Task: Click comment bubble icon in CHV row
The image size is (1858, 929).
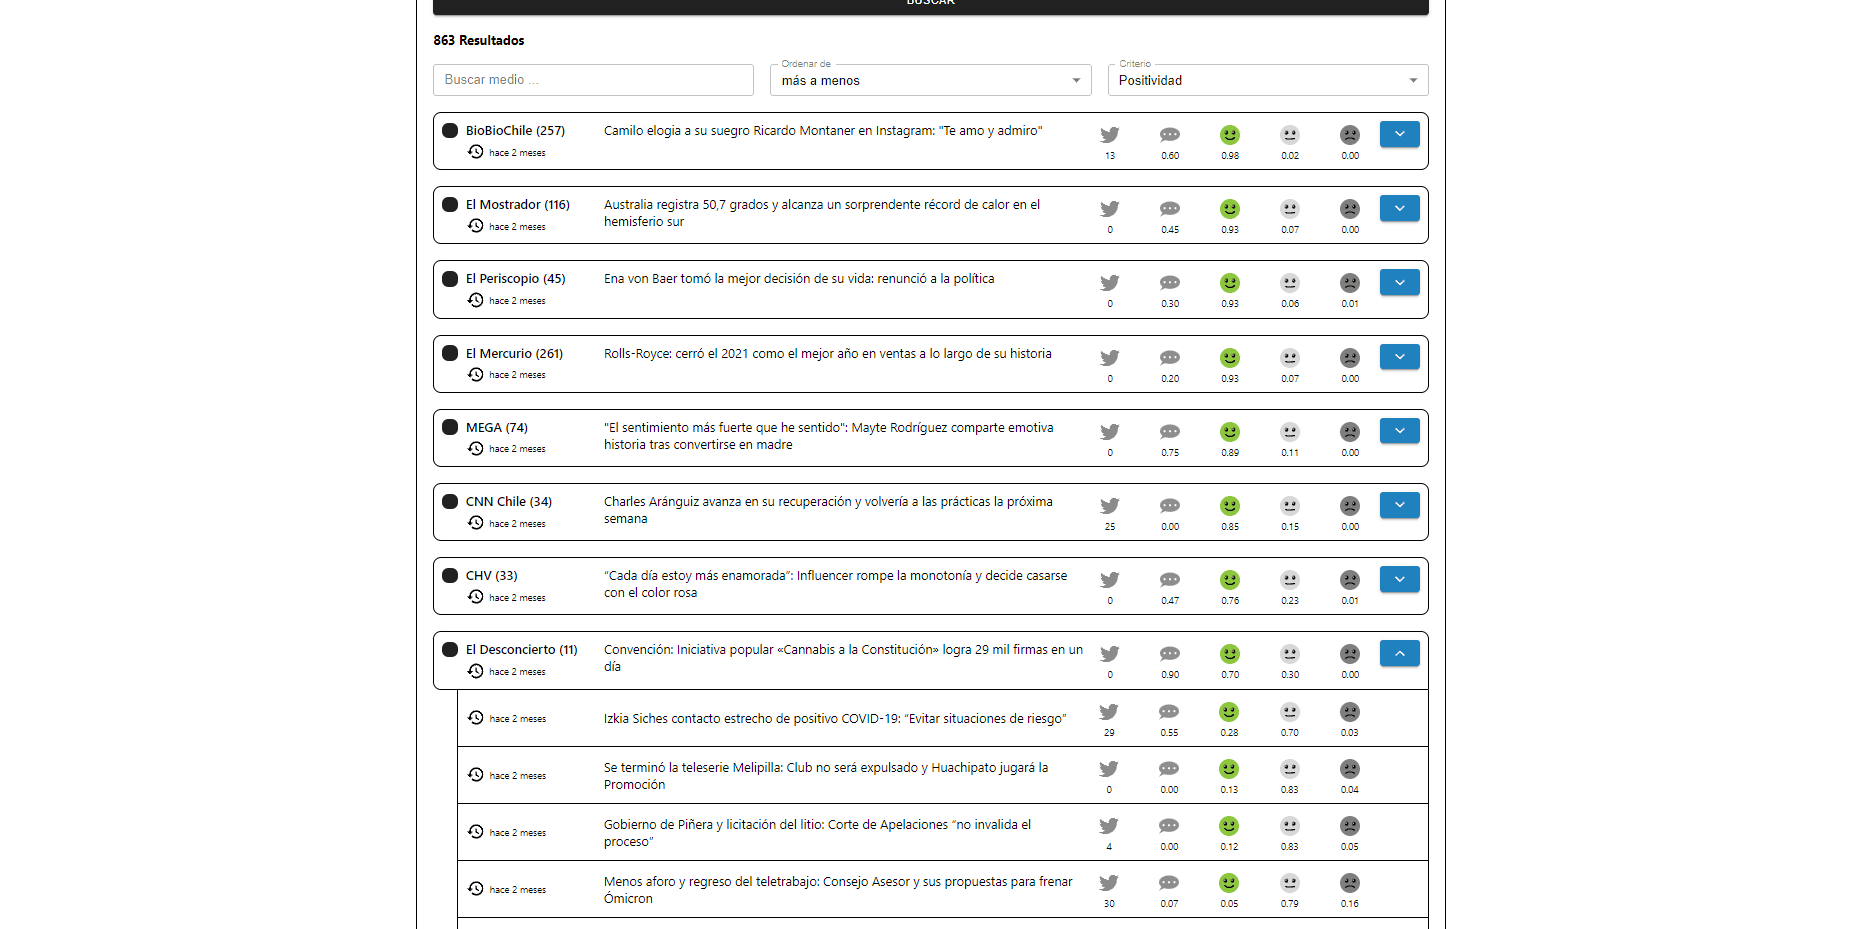Action: click(1169, 580)
